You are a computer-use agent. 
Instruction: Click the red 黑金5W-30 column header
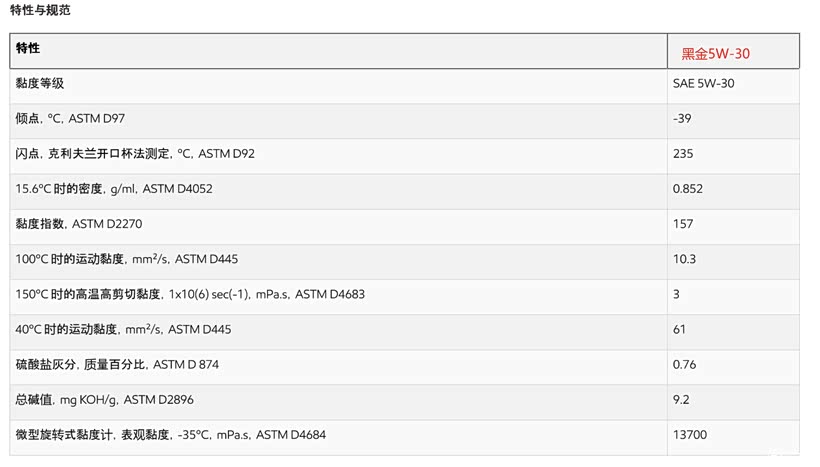tap(716, 54)
